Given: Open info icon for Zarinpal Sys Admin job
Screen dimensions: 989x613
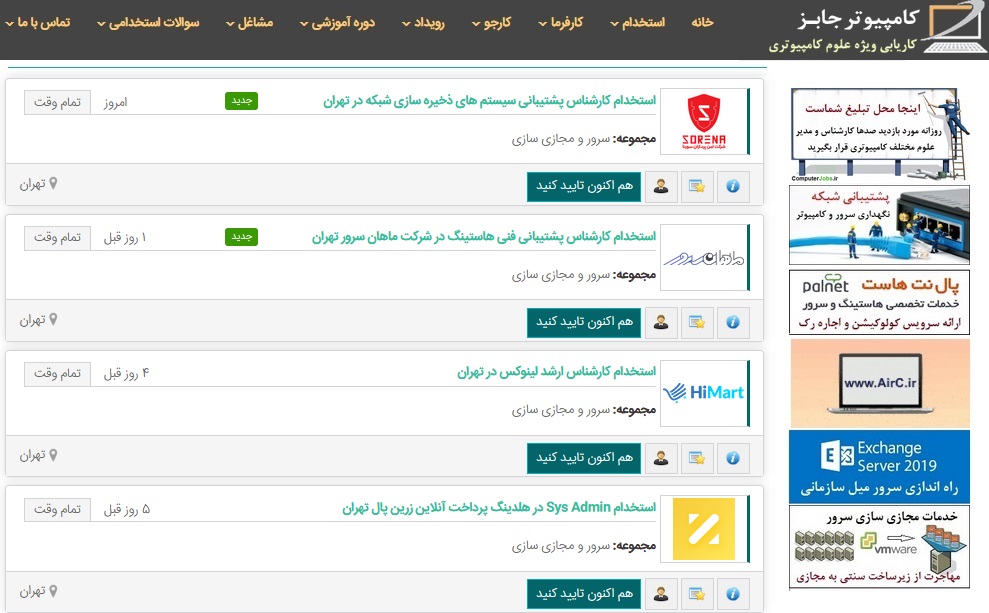Looking at the screenshot, I should (x=733, y=594).
